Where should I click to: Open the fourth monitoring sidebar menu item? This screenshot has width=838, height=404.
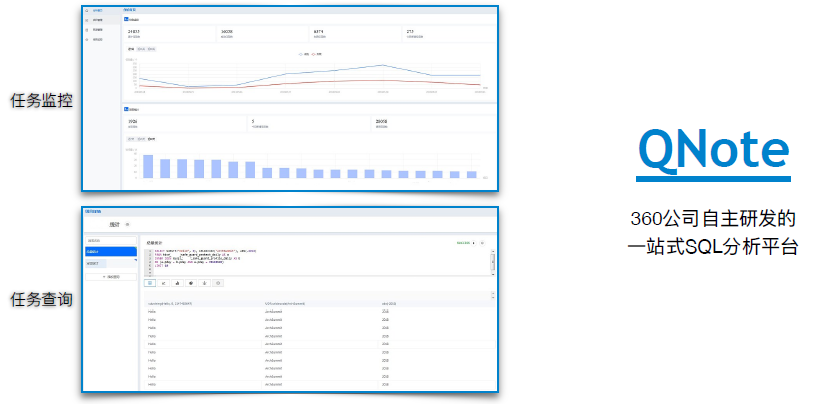[102, 39]
